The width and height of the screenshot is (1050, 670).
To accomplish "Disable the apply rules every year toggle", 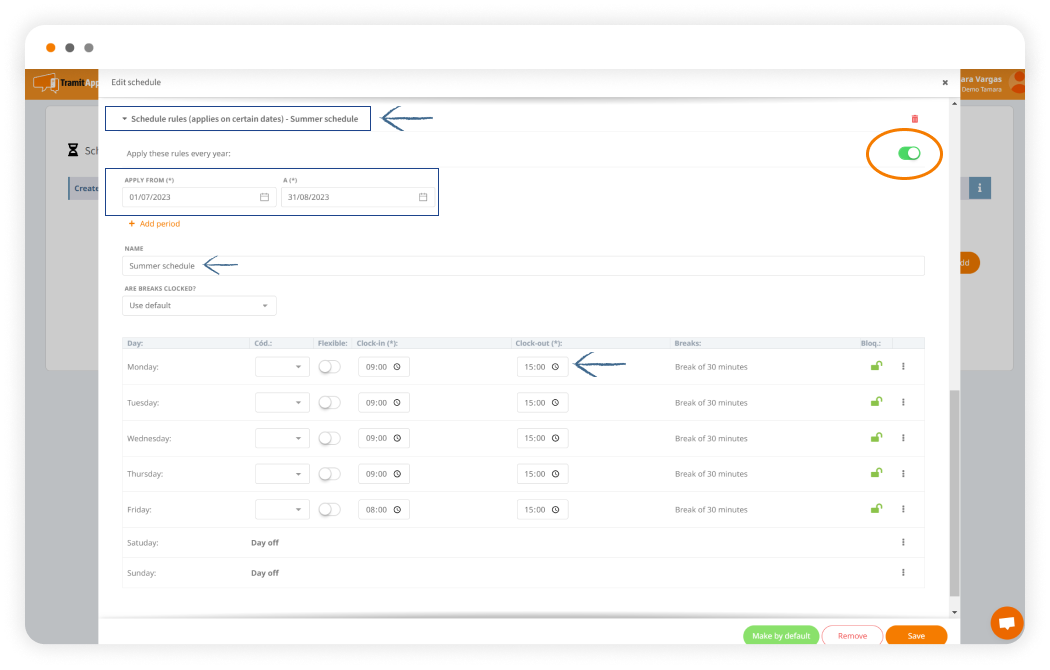I will click(x=908, y=153).
